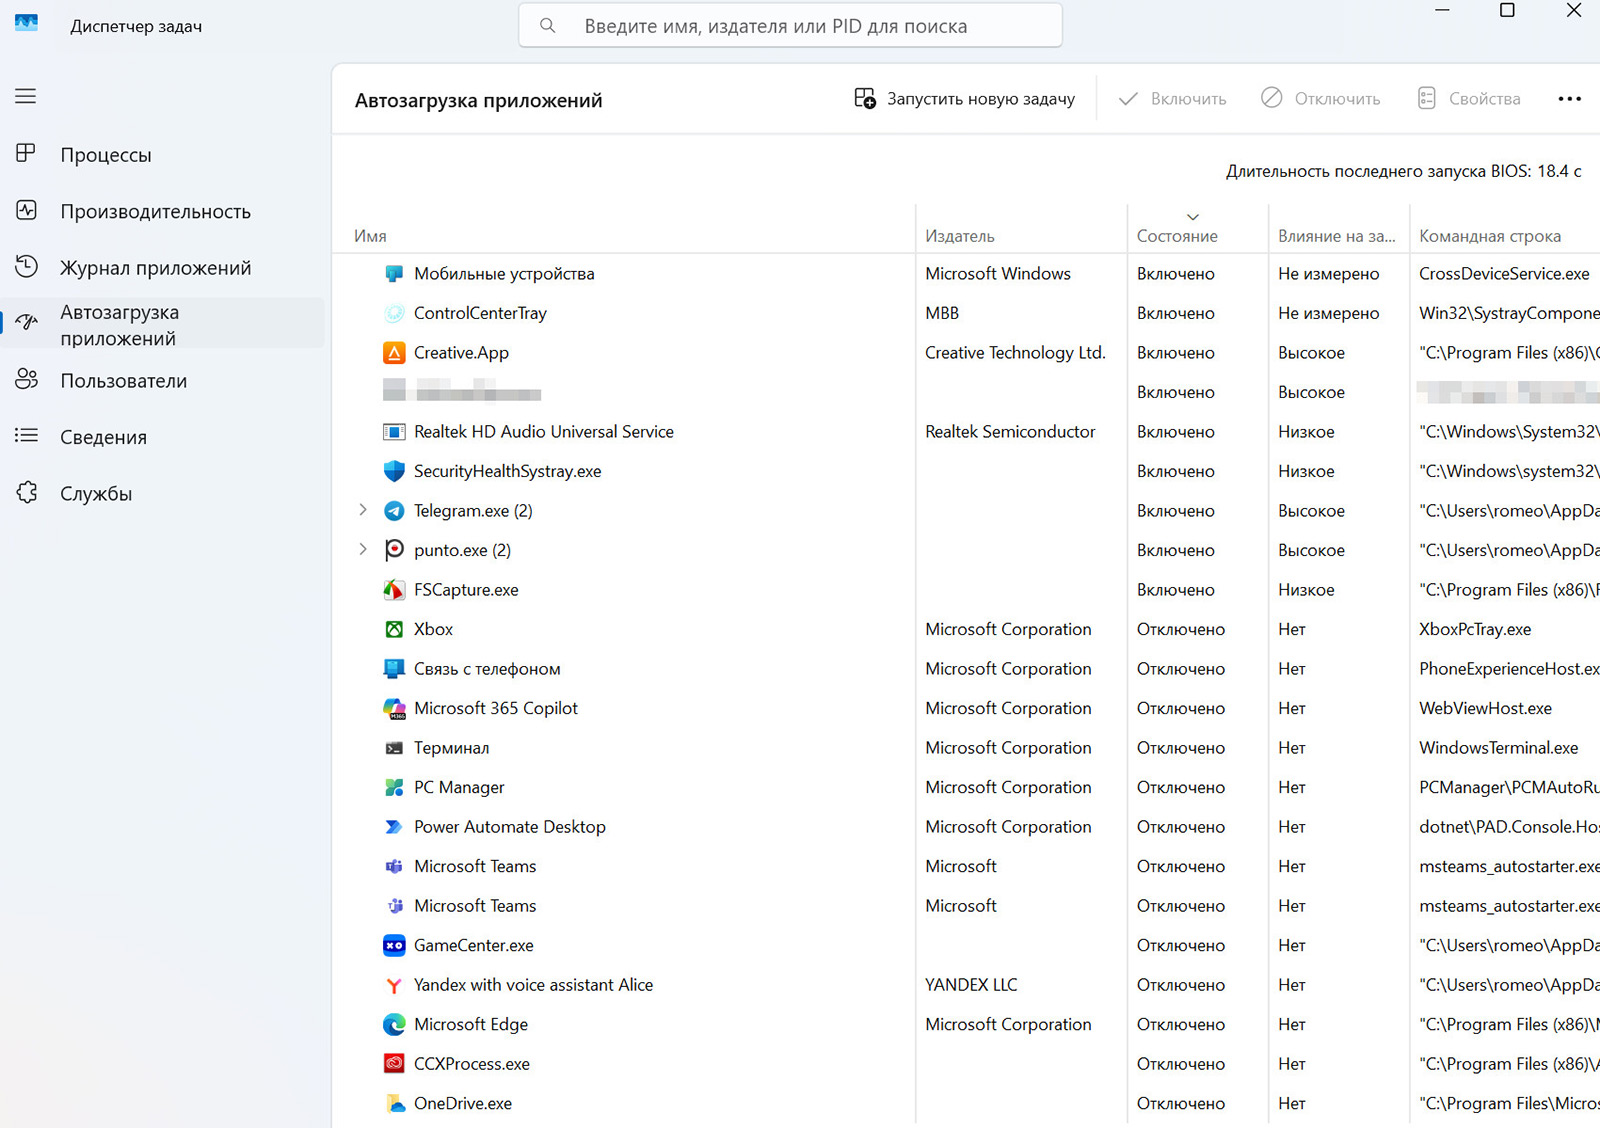Select the Мобильные устройства row
The image size is (1600, 1128).
(x=966, y=274)
